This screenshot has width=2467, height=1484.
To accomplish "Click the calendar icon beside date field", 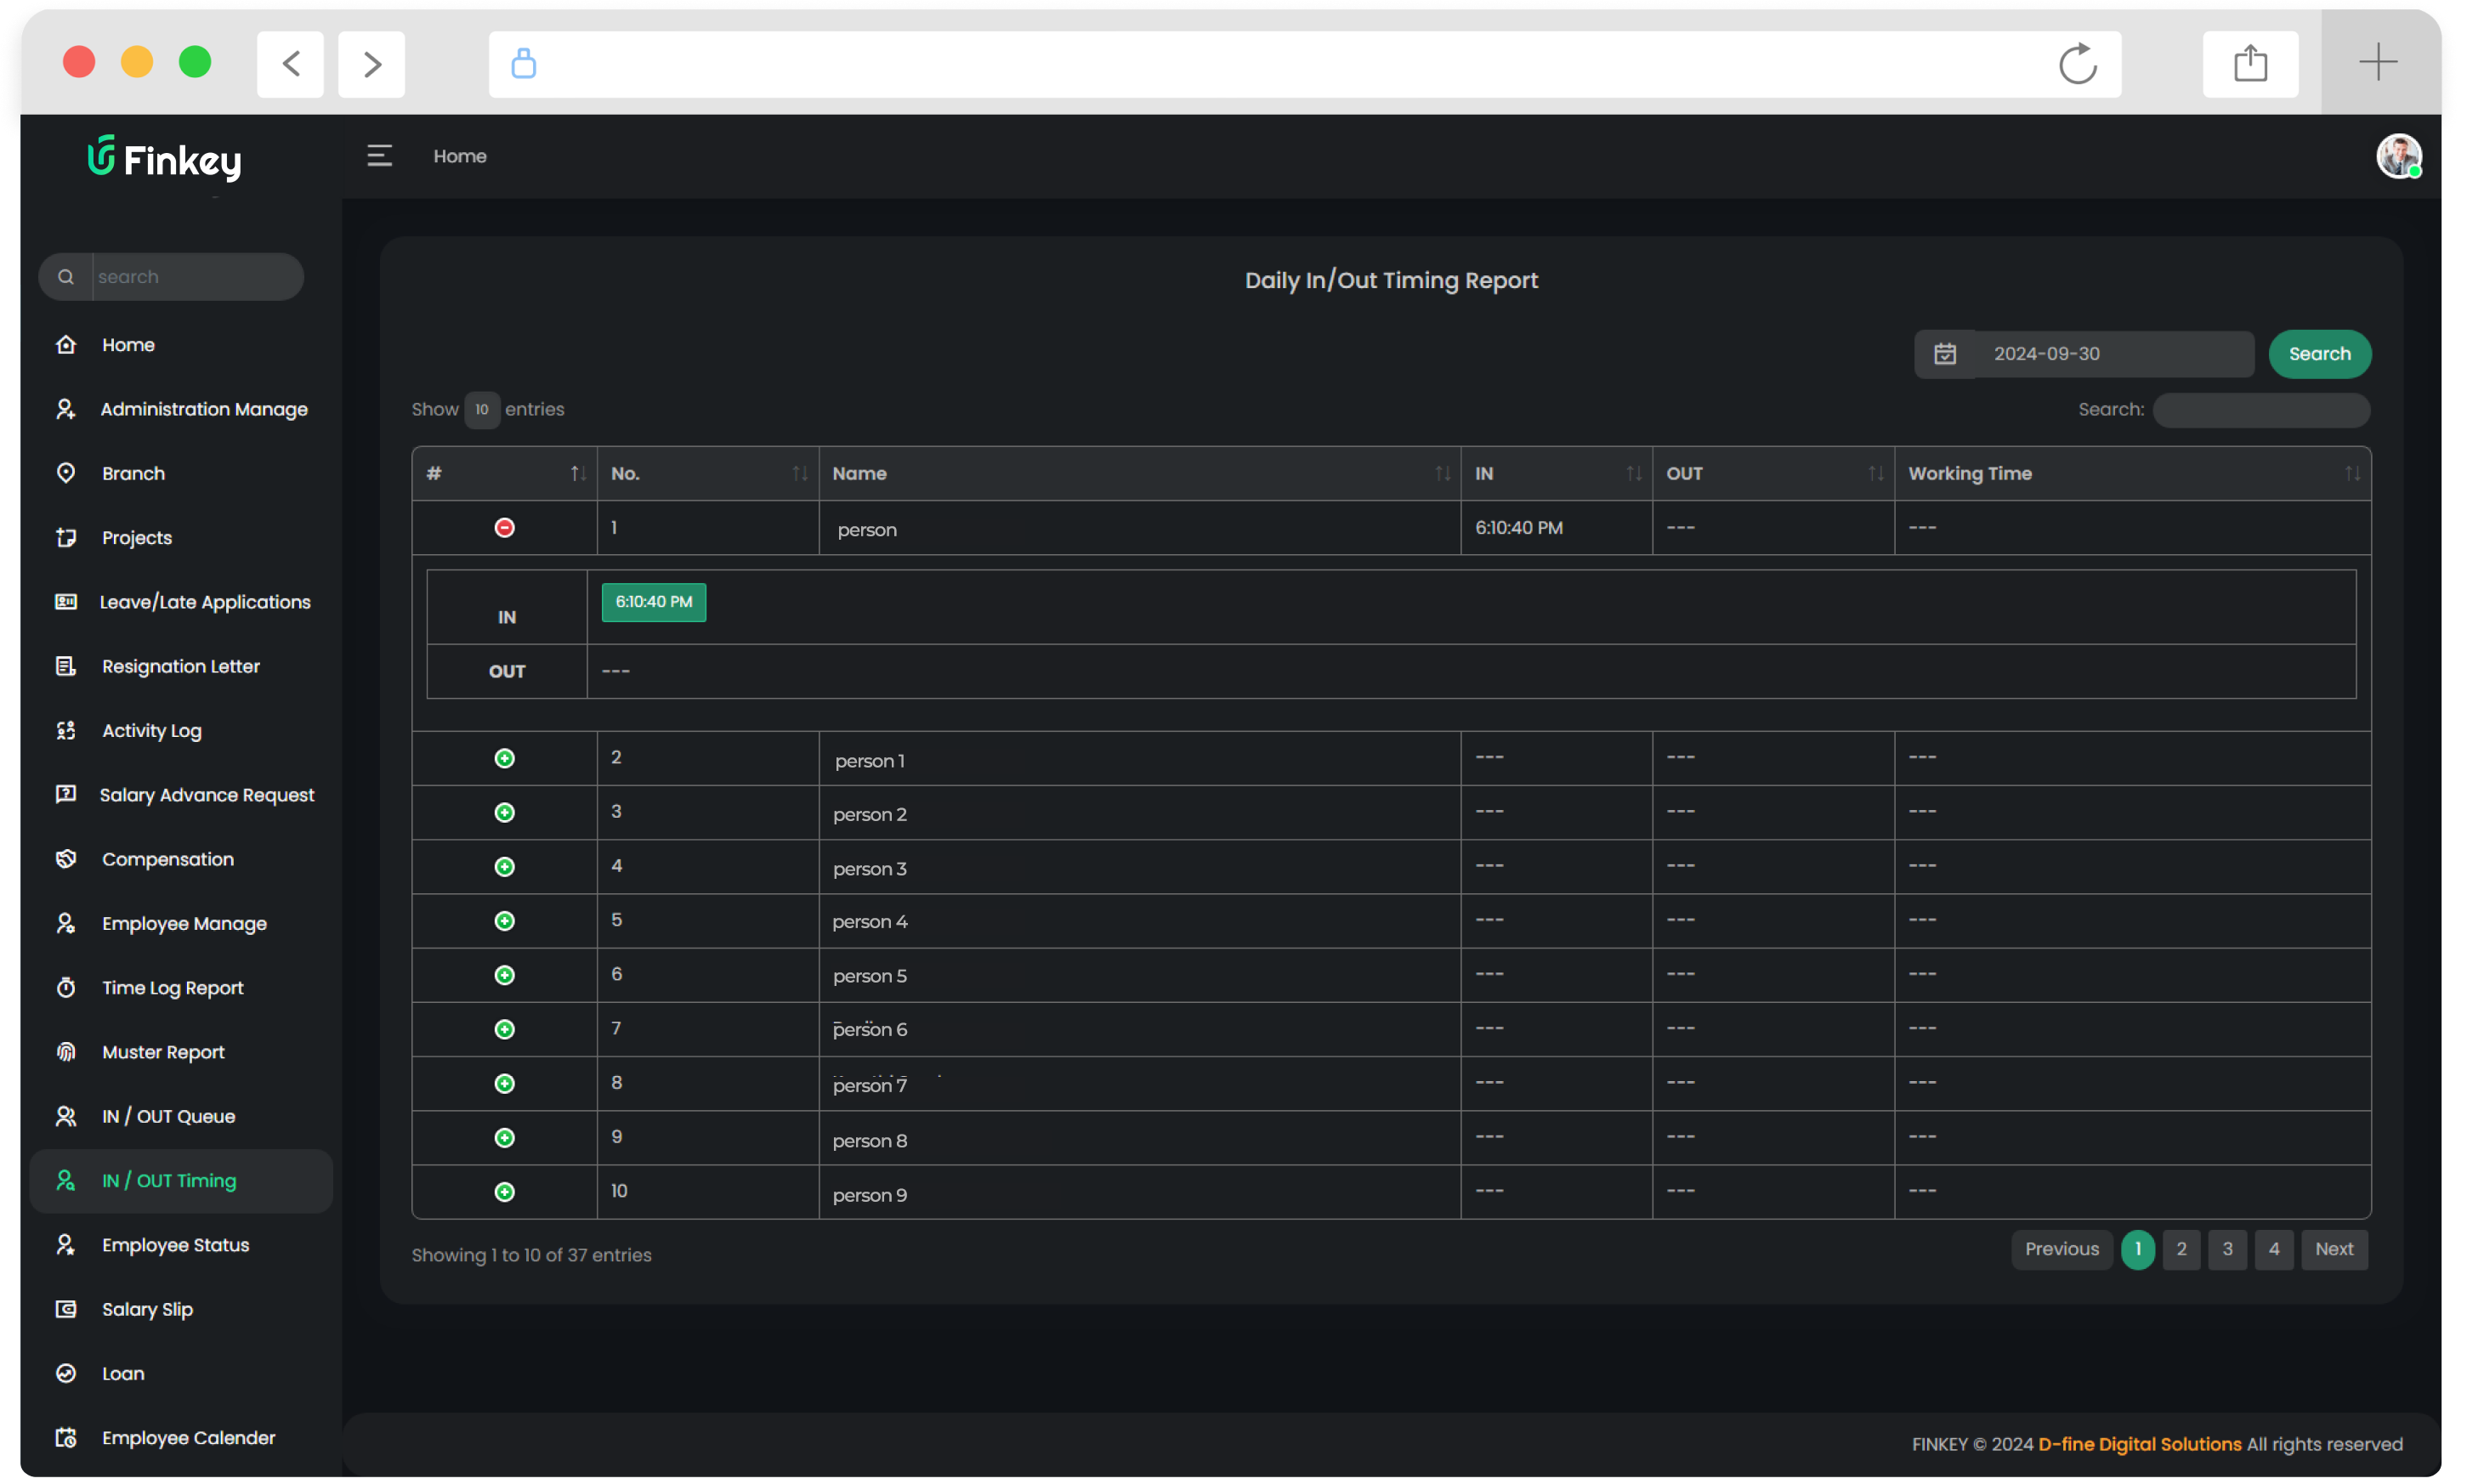I will tap(1944, 354).
